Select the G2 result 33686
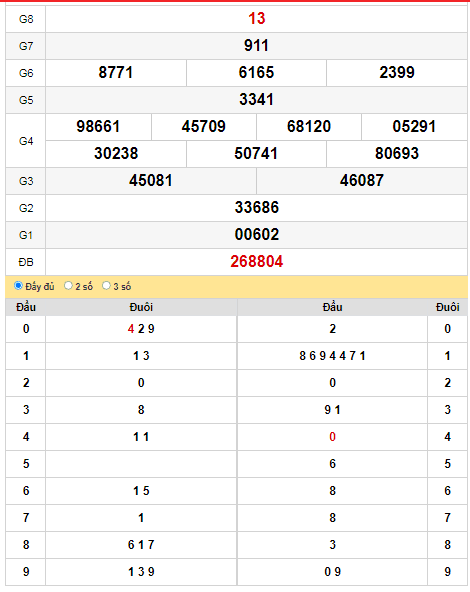The width and height of the screenshot is (470, 592). pos(257,208)
